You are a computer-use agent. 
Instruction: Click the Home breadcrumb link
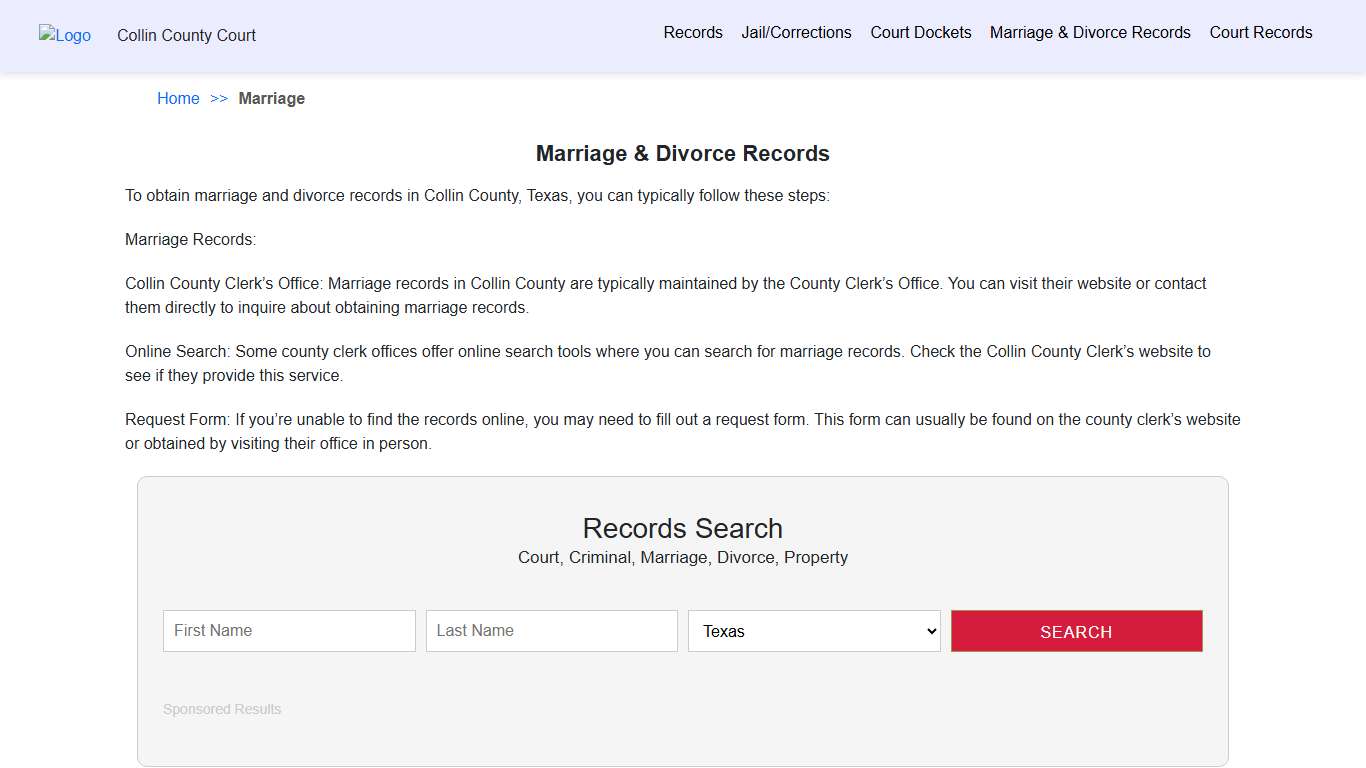(178, 98)
